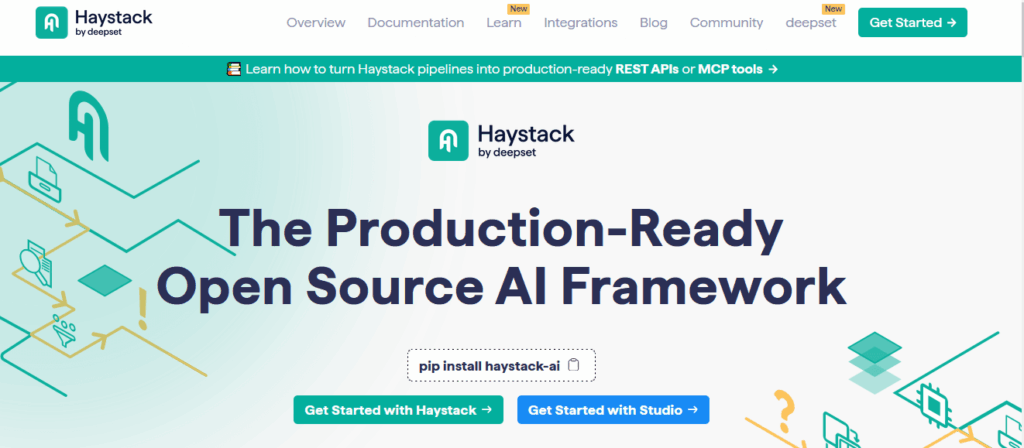Open the Integrations page

(x=581, y=23)
